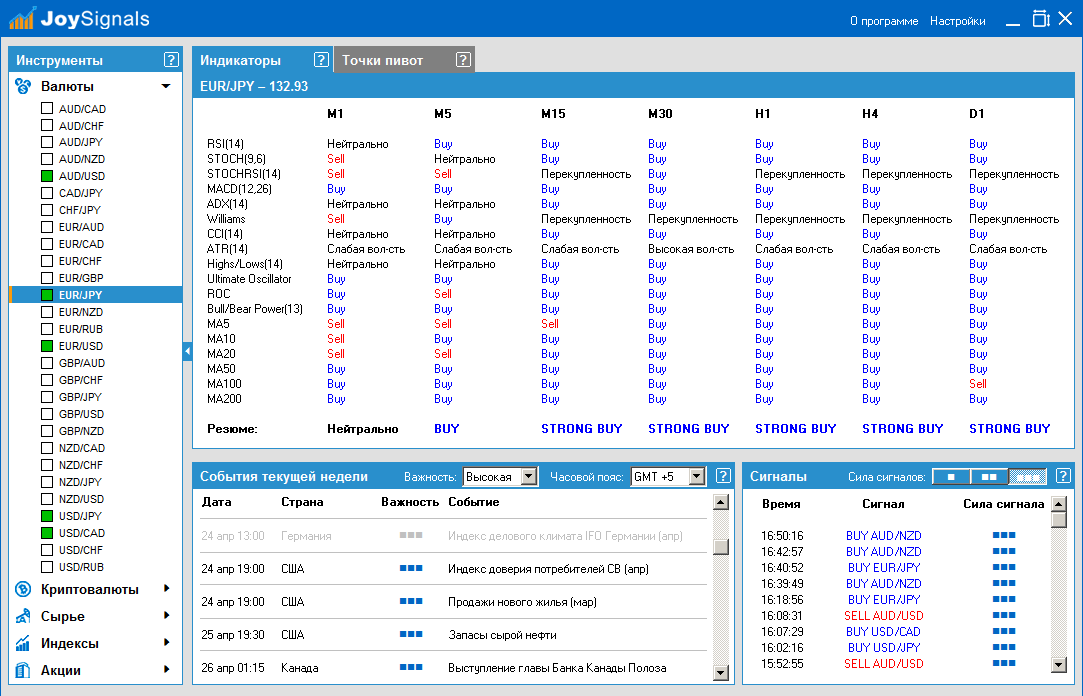Check the GBP/USD checkbox
Image resolution: width=1083 pixels, height=696 pixels.
(x=47, y=414)
